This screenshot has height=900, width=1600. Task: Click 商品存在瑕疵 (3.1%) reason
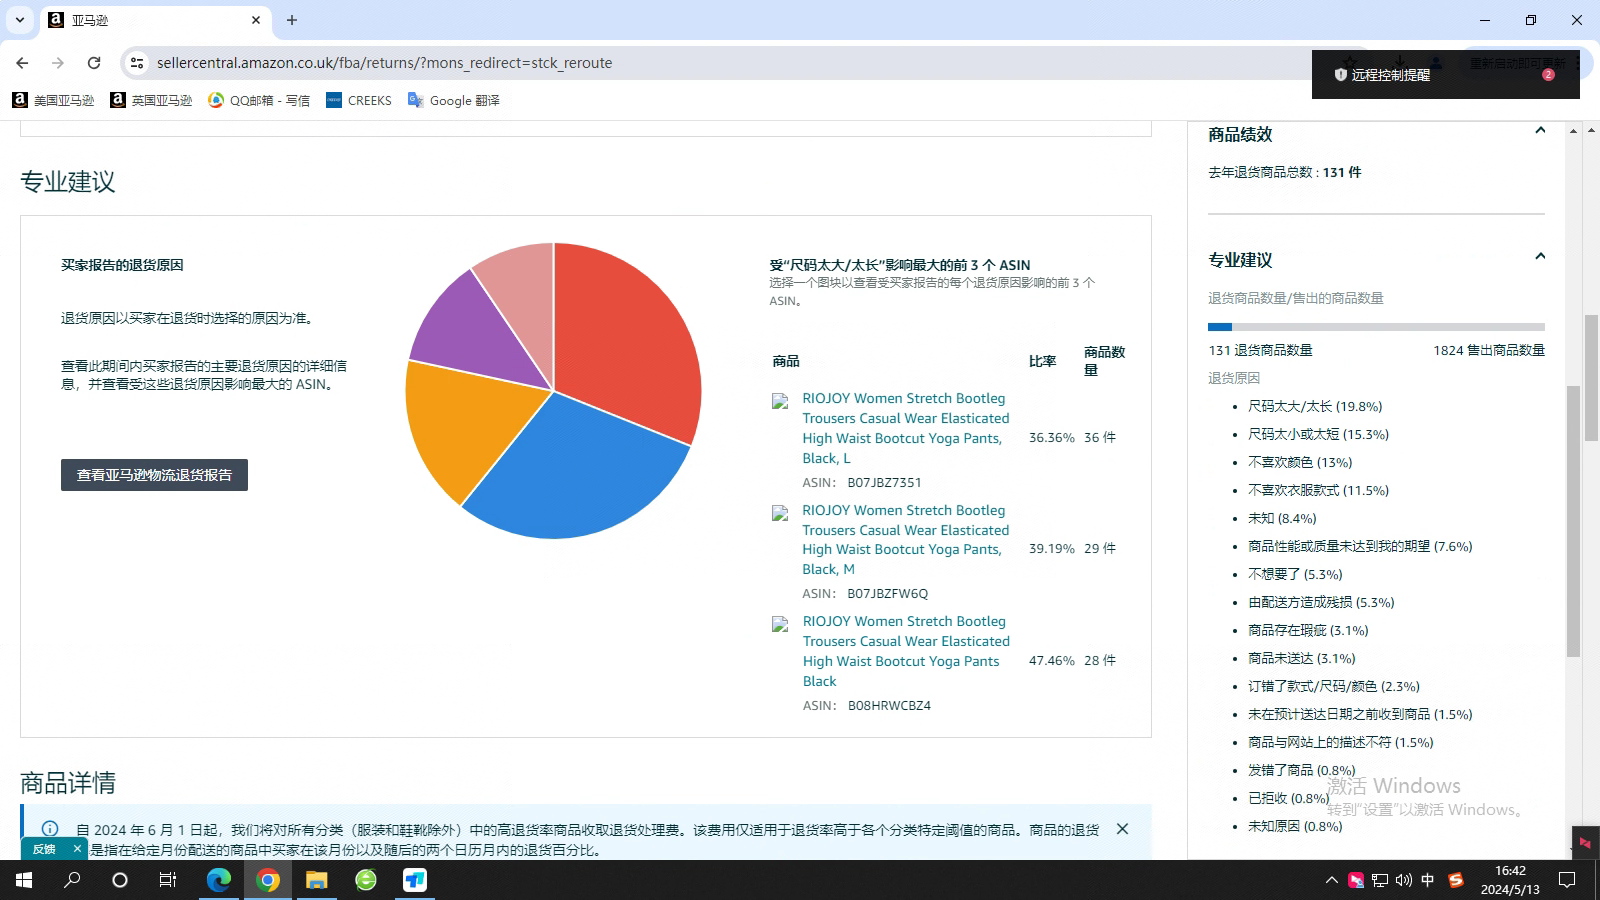(1308, 631)
